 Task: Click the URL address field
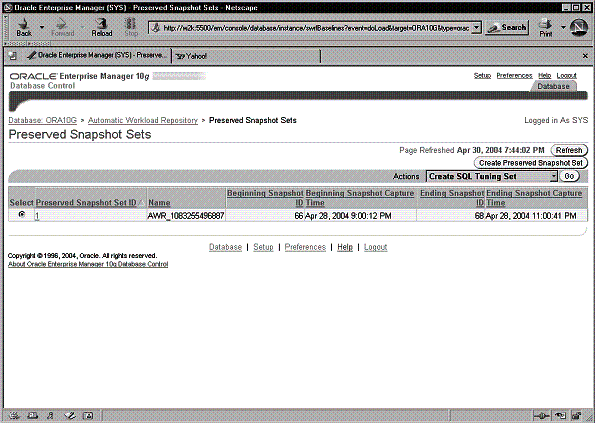311,28
